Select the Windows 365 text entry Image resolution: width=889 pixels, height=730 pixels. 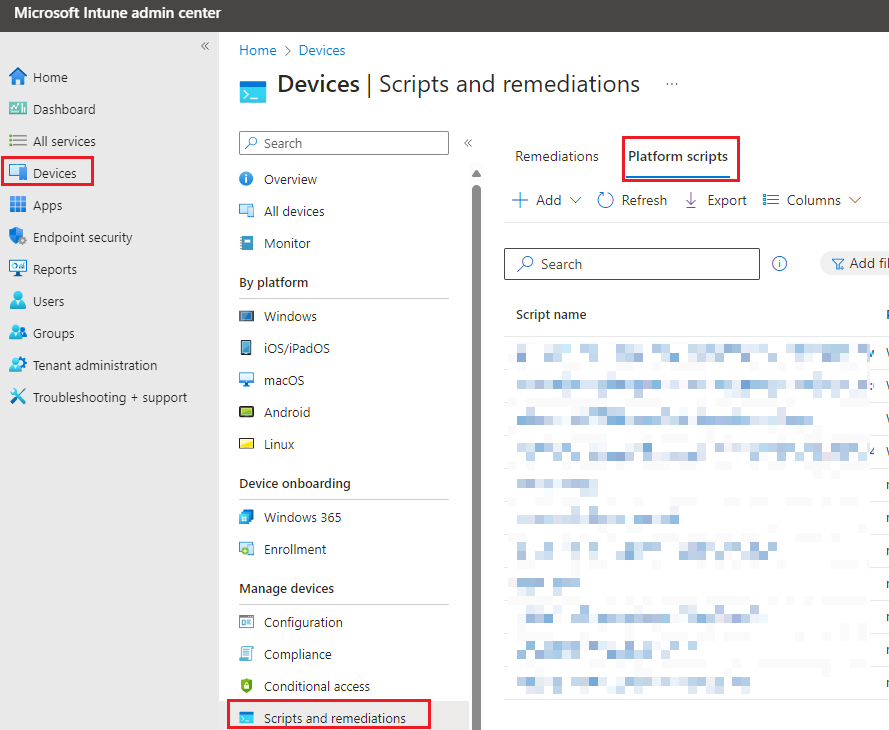(302, 517)
